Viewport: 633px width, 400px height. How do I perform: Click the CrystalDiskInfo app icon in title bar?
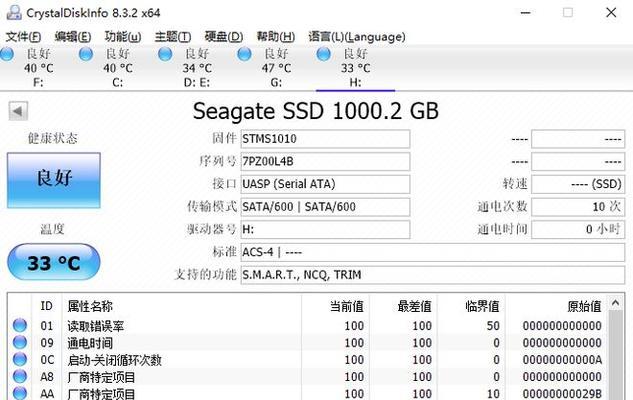[x=14, y=13]
